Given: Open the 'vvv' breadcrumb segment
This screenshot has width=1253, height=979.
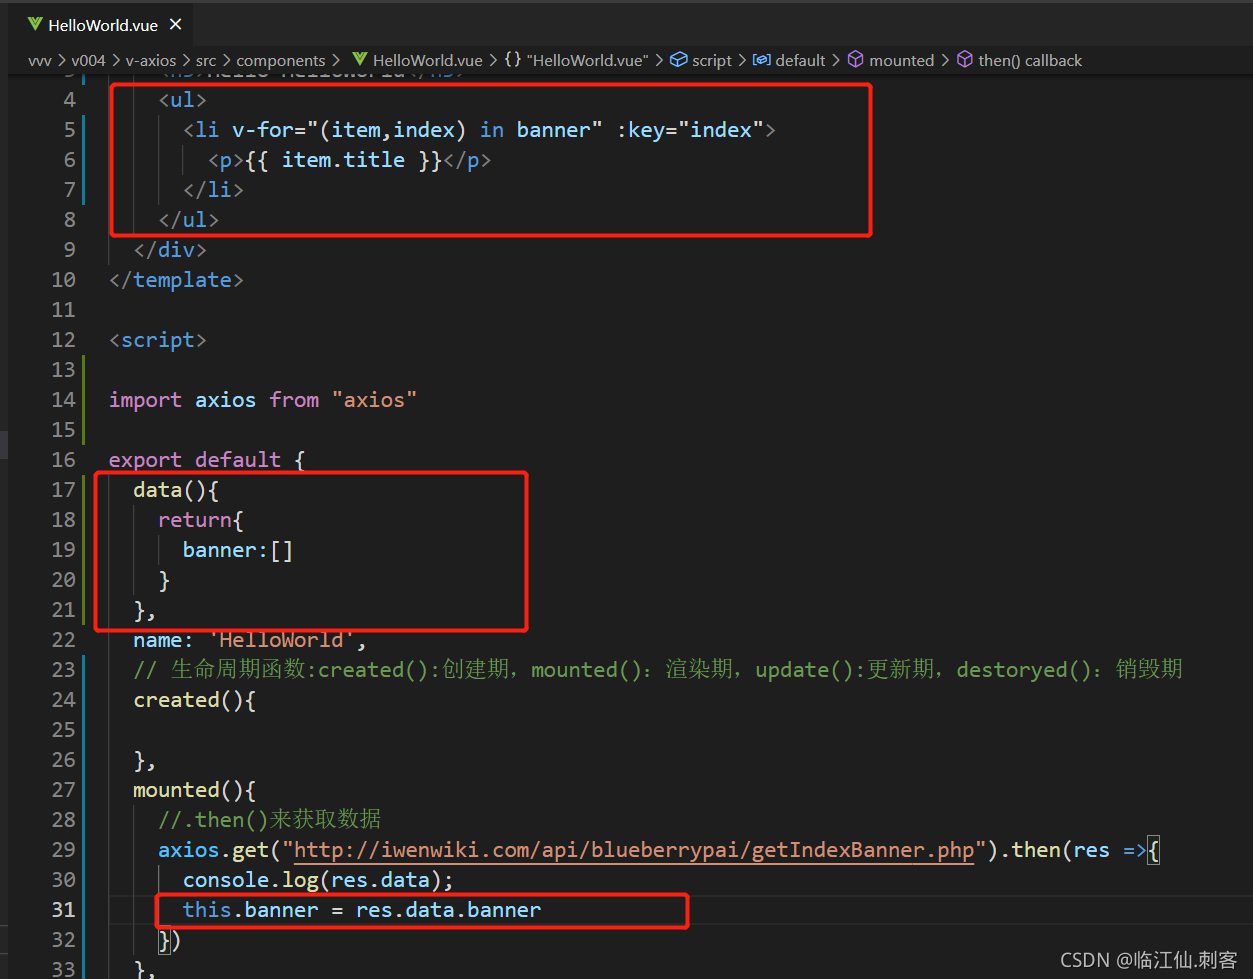Looking at the screenshot, I should click(40, 60).
